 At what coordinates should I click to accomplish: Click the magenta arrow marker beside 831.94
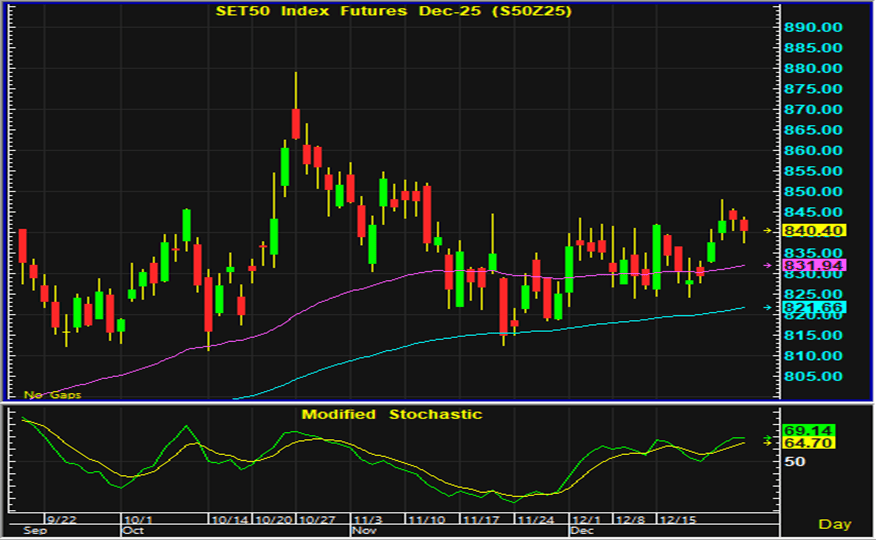click(x=768, y=265)
